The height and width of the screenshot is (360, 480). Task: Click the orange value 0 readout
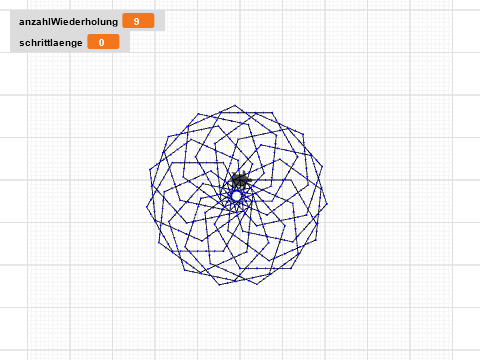click(103, 42)
